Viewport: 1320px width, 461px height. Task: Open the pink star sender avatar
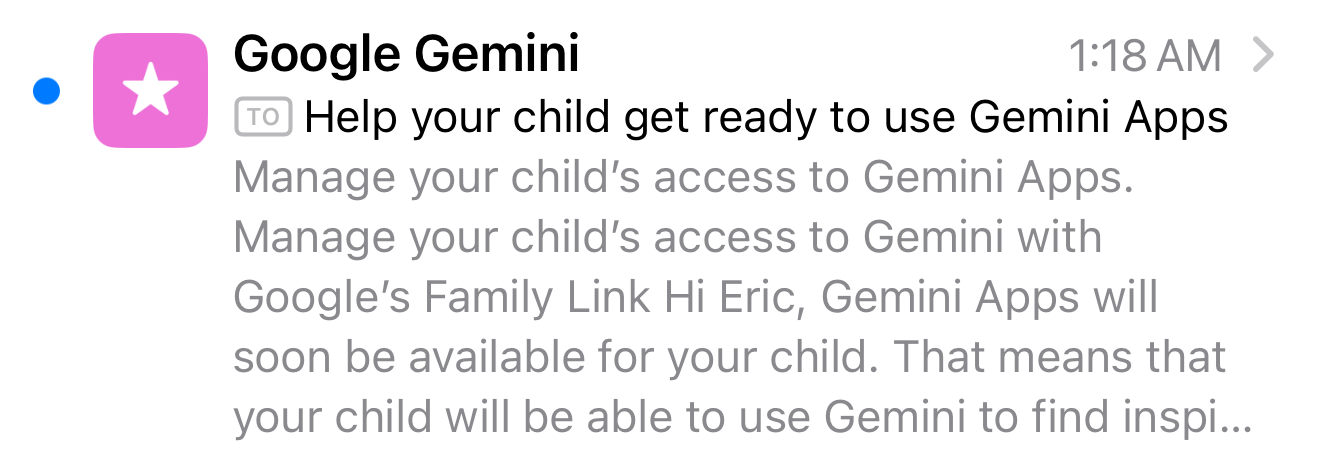click(x=150, y=90)
